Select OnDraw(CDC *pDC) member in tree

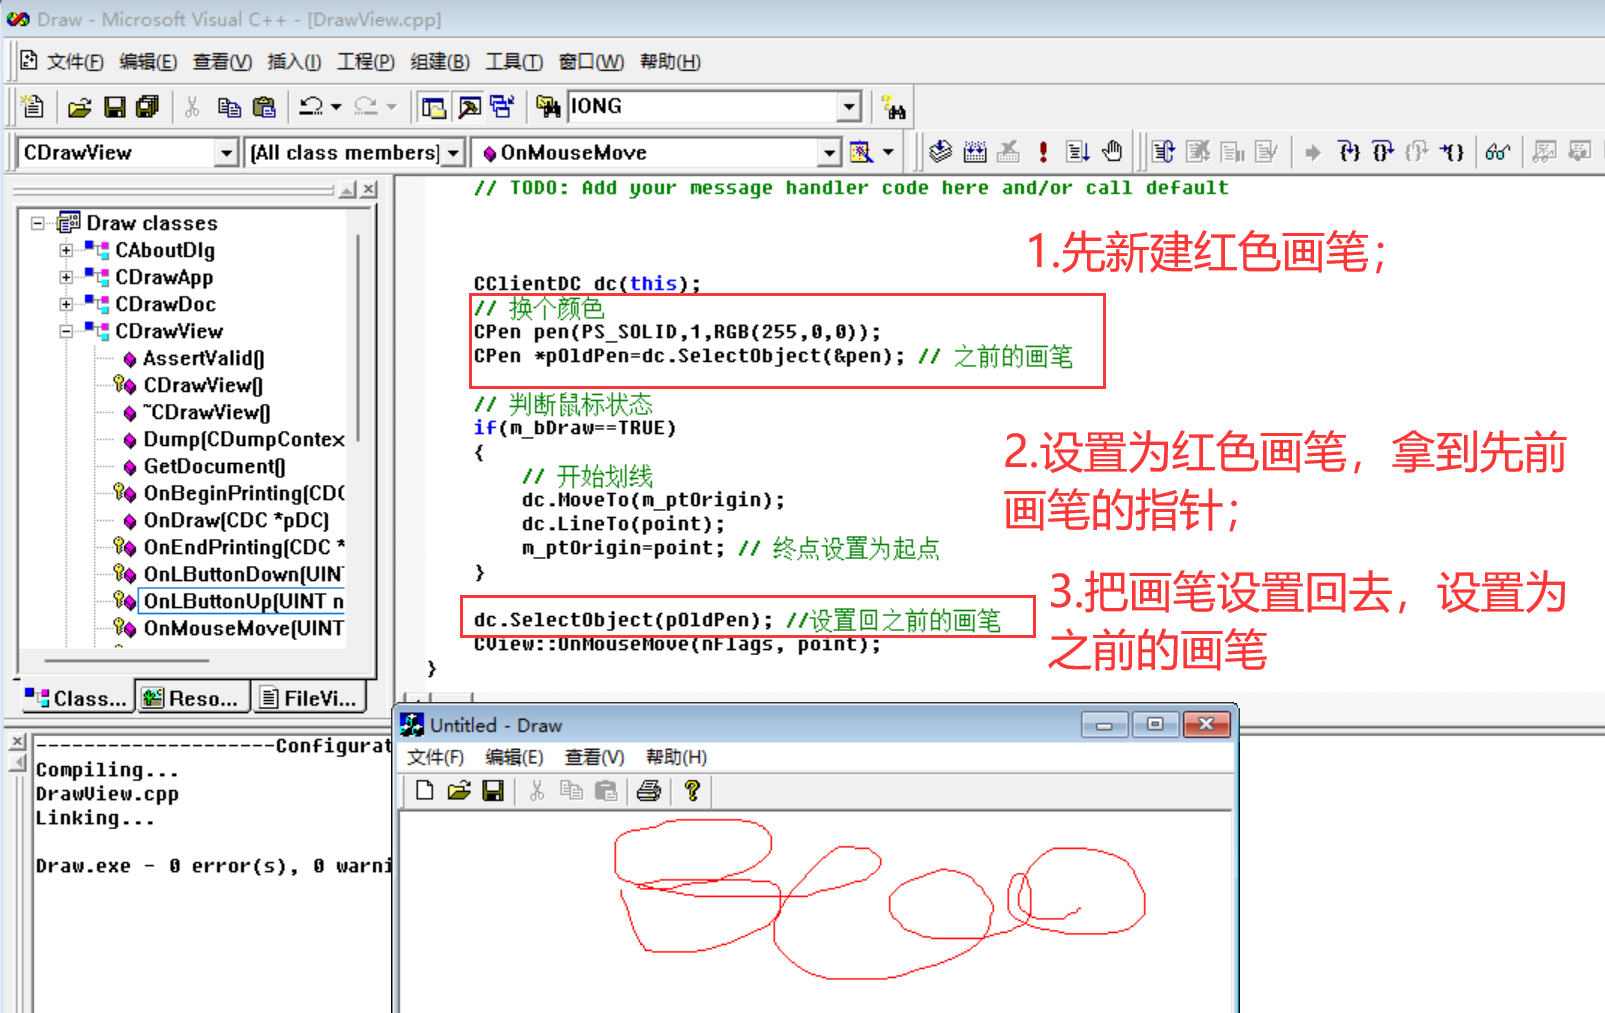pyautogui.click(x=236, y=520)
